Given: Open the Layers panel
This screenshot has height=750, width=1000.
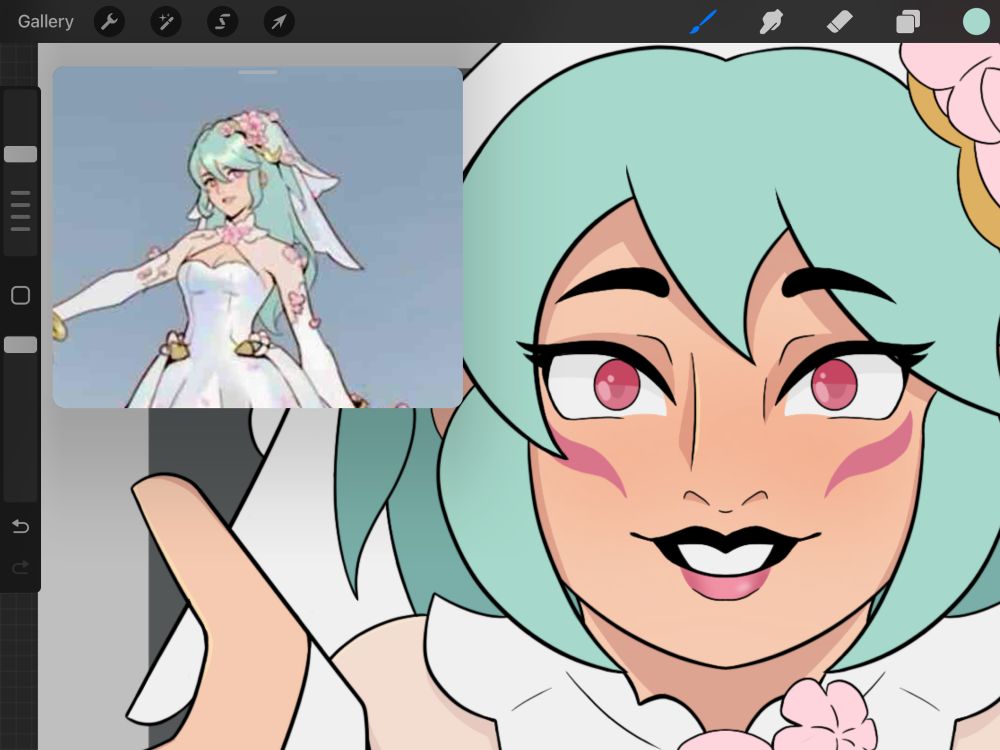Looking at the screenshot, I should pos(908,22).
